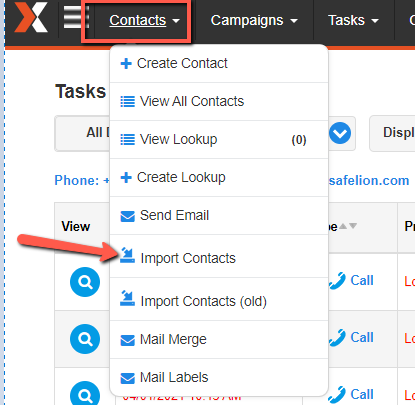Click the blue circular chevron-down icon
Screen dimensions: 415x405
pyautogui.click(x=340, y=133)
